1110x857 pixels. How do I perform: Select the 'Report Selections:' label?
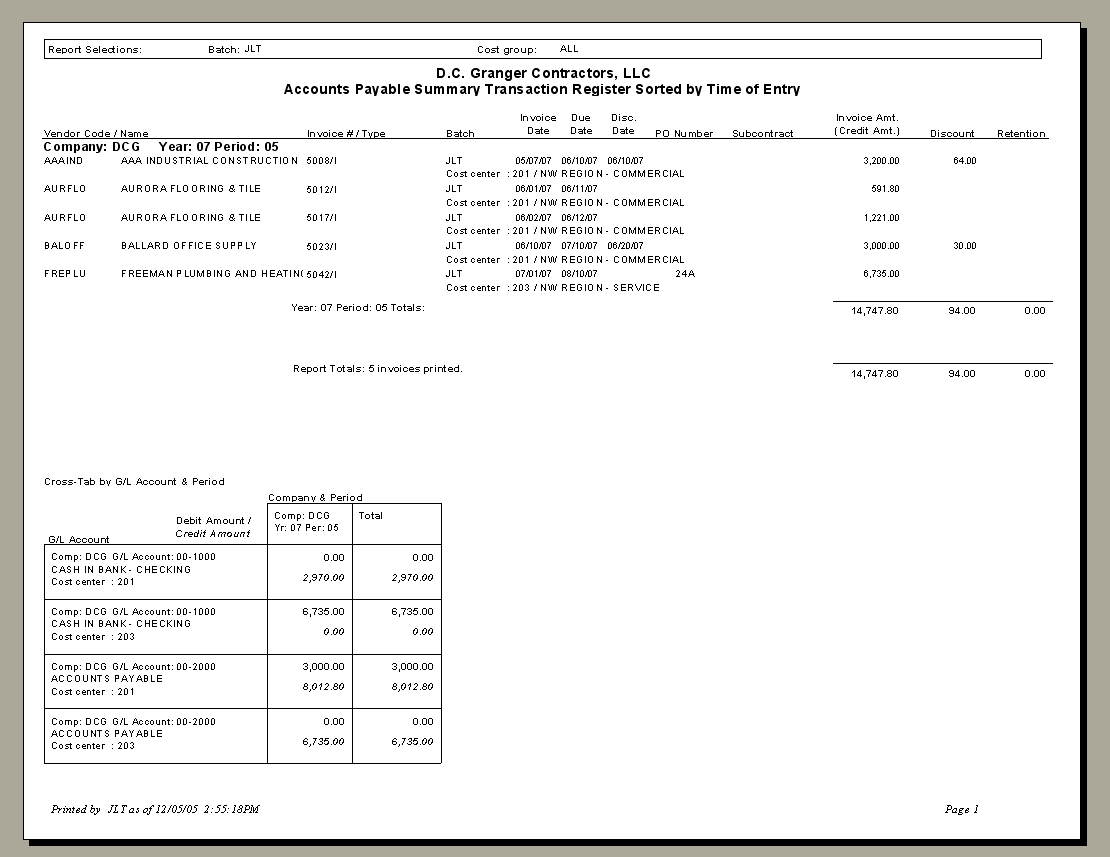(95, 50)
